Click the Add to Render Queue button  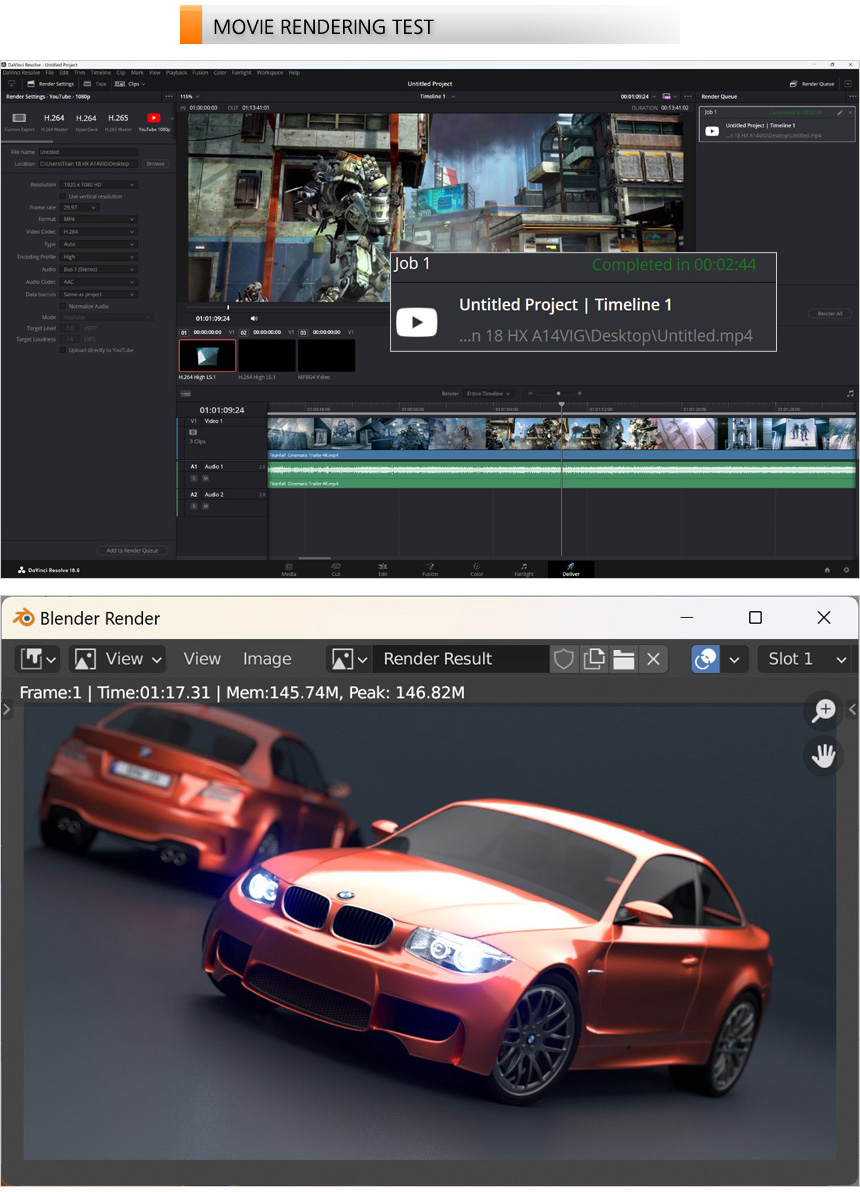133,550
